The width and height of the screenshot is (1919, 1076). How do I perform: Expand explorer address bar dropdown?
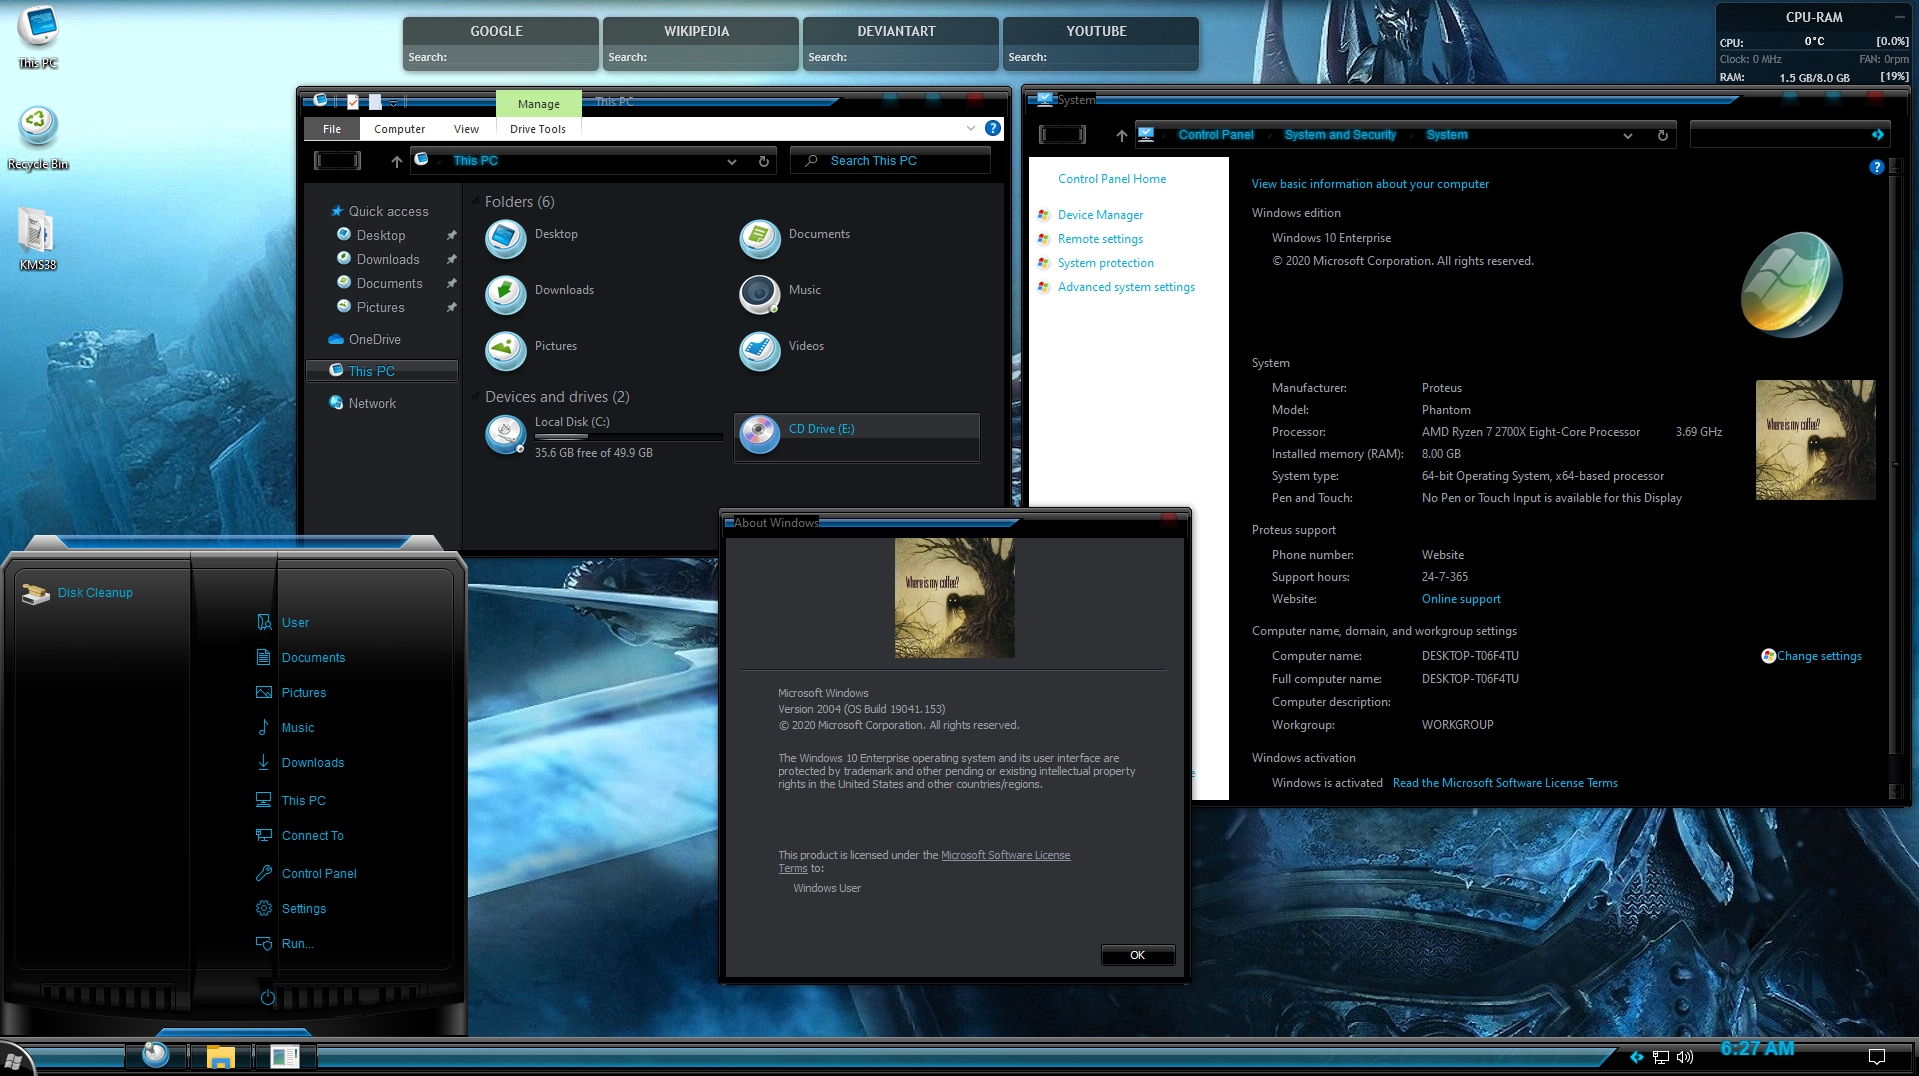[732, 161]
